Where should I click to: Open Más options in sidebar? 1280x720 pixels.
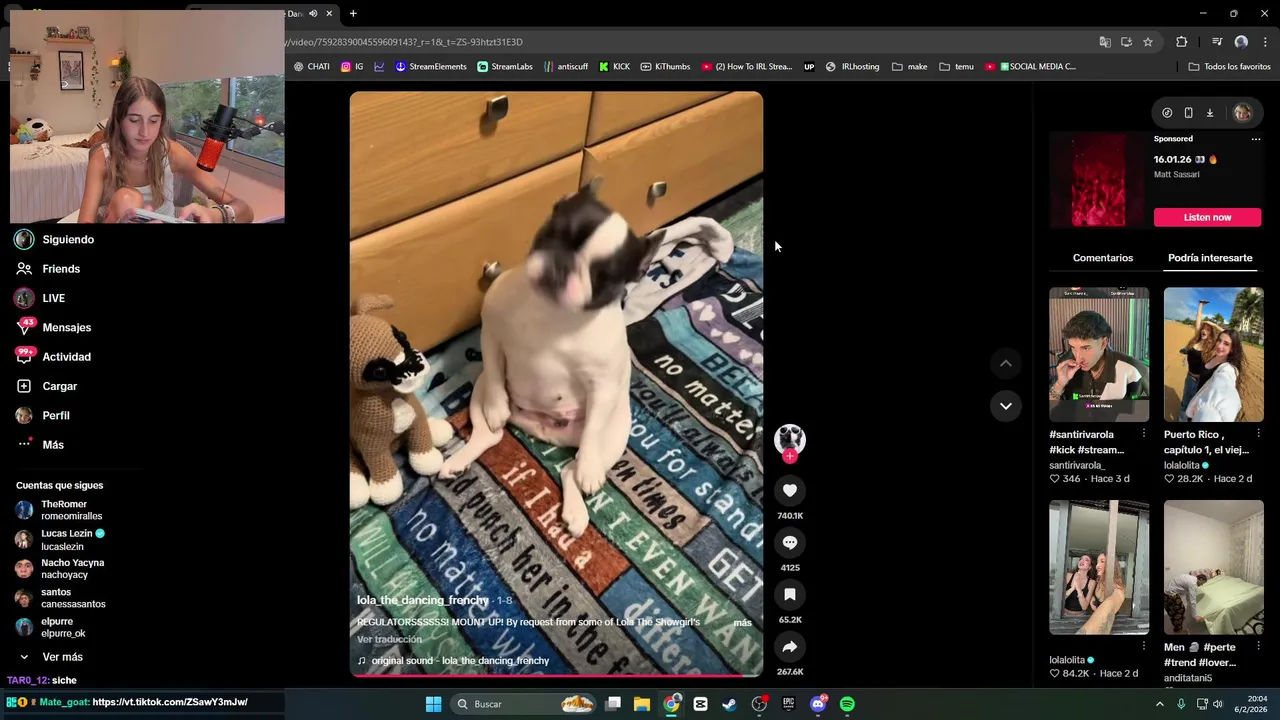click(53, 445)
